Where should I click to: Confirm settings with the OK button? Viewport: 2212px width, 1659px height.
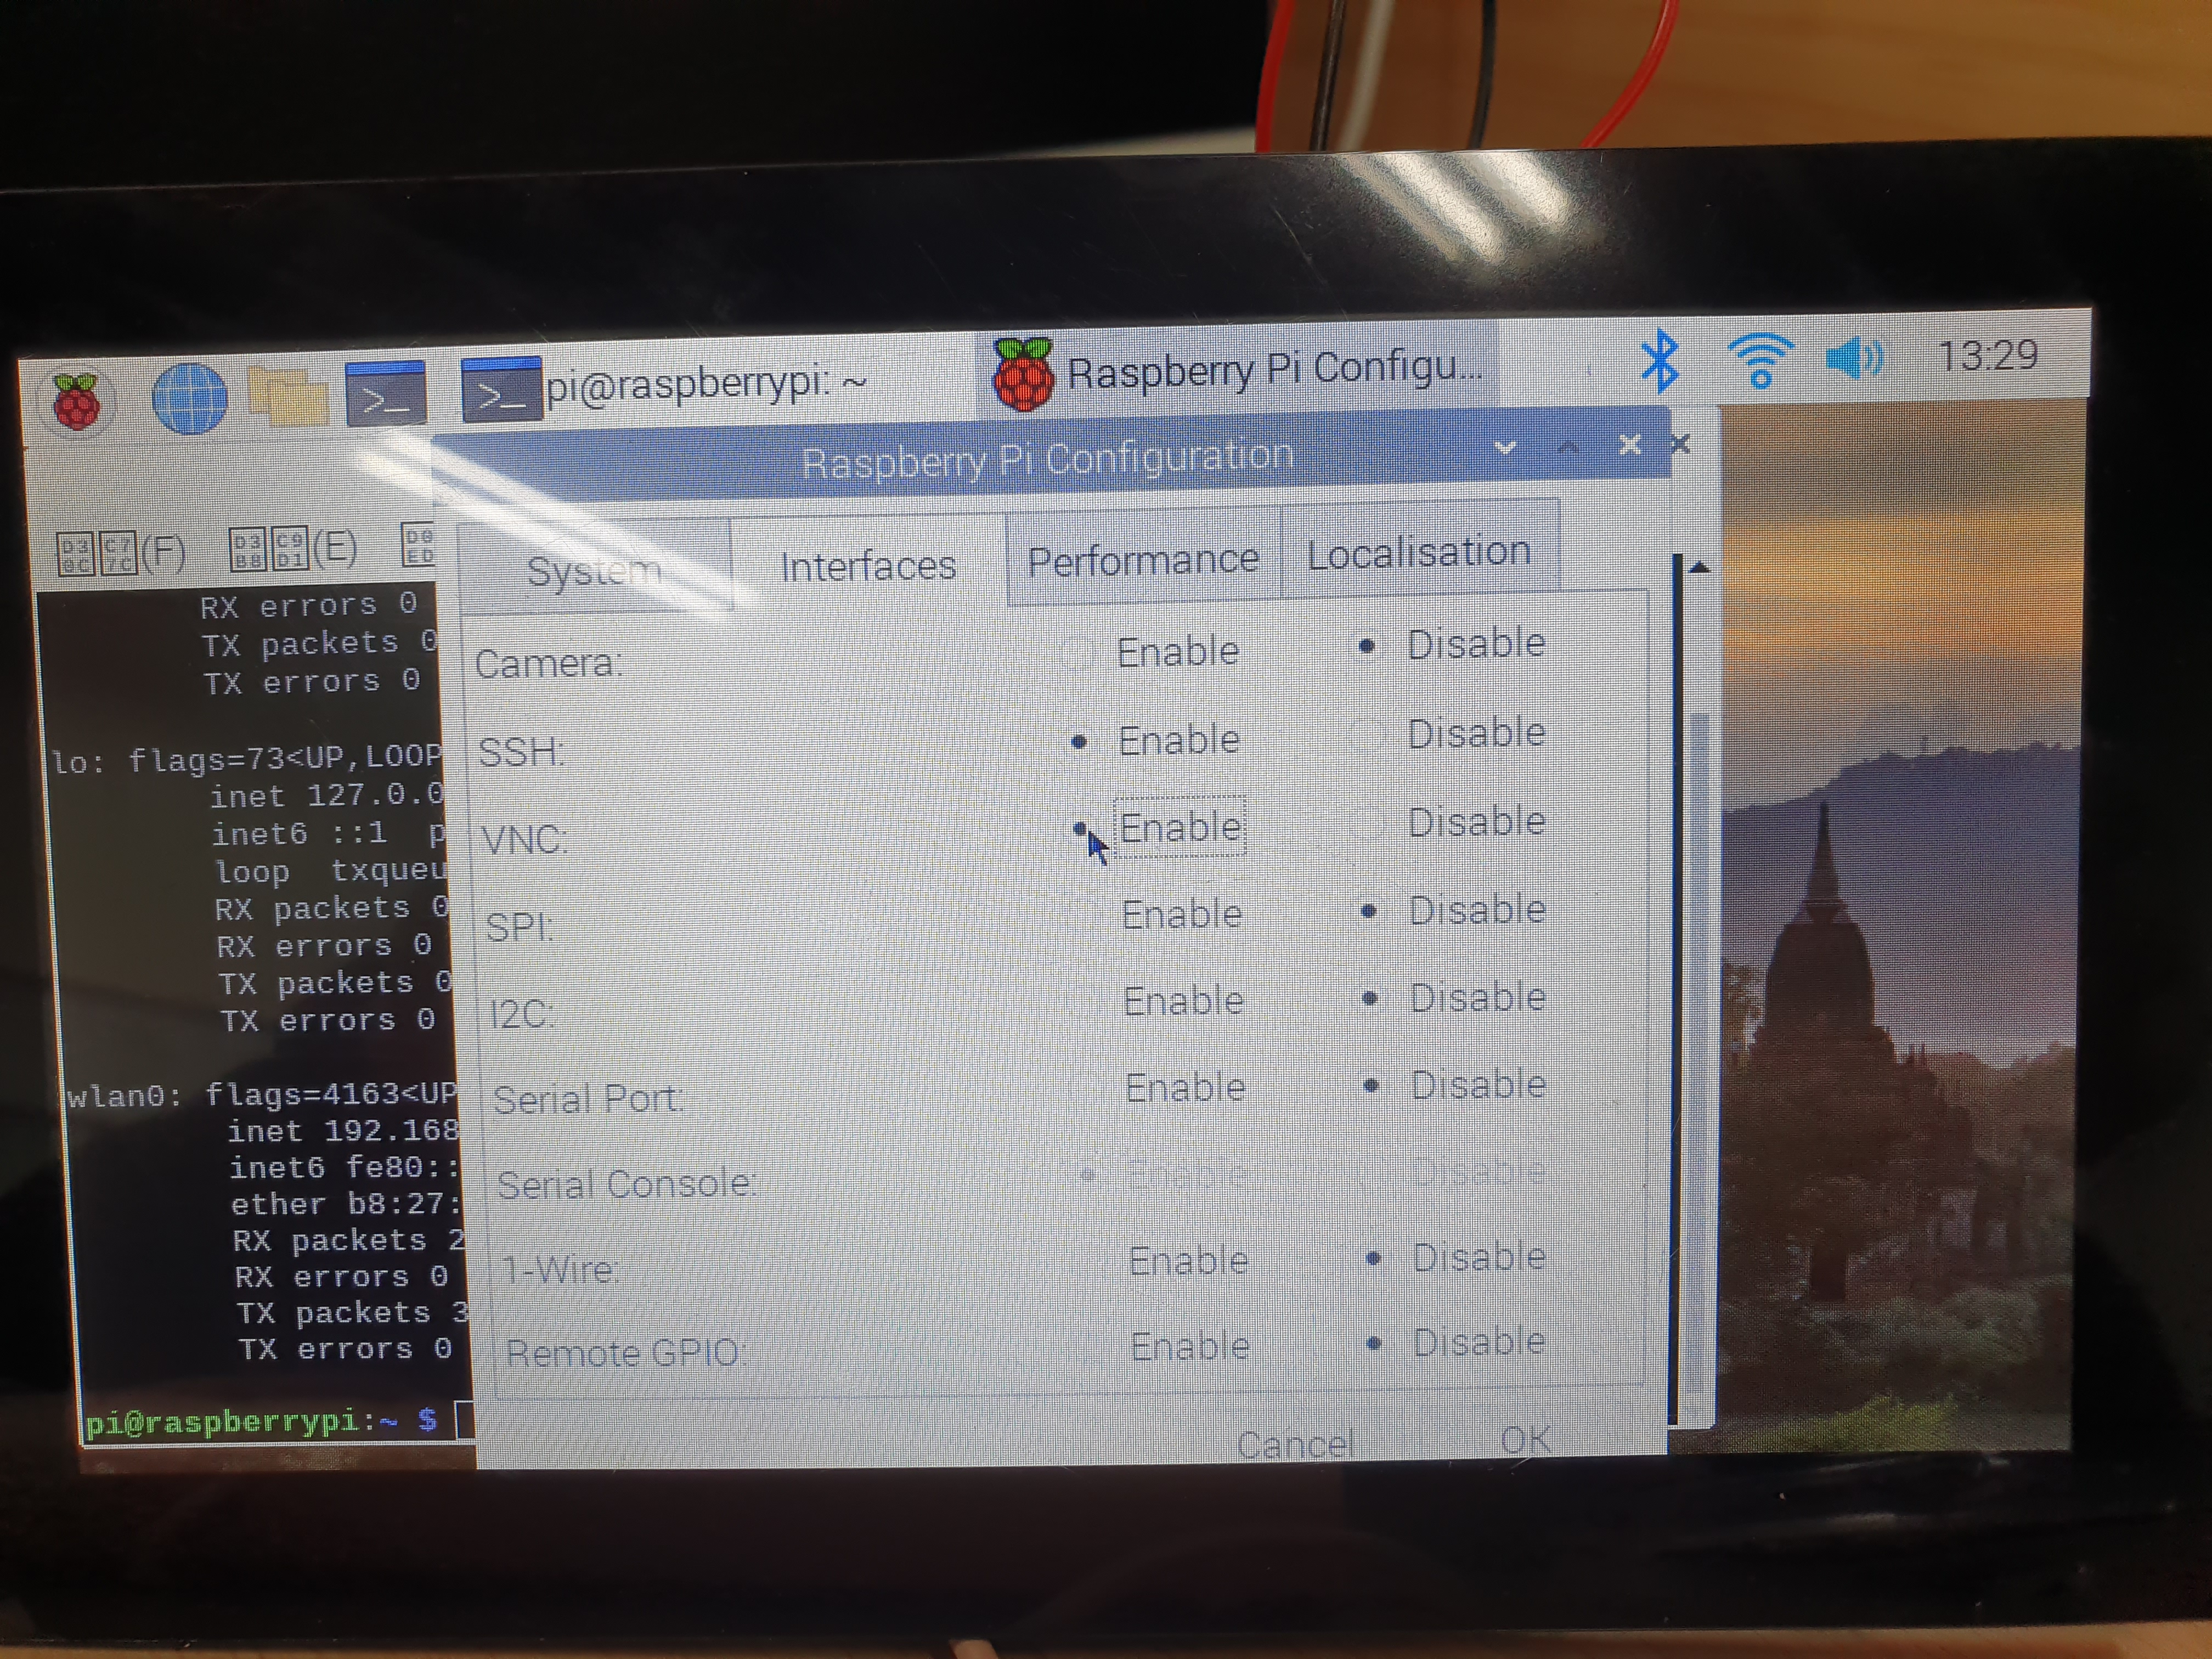[1526, 1440]
